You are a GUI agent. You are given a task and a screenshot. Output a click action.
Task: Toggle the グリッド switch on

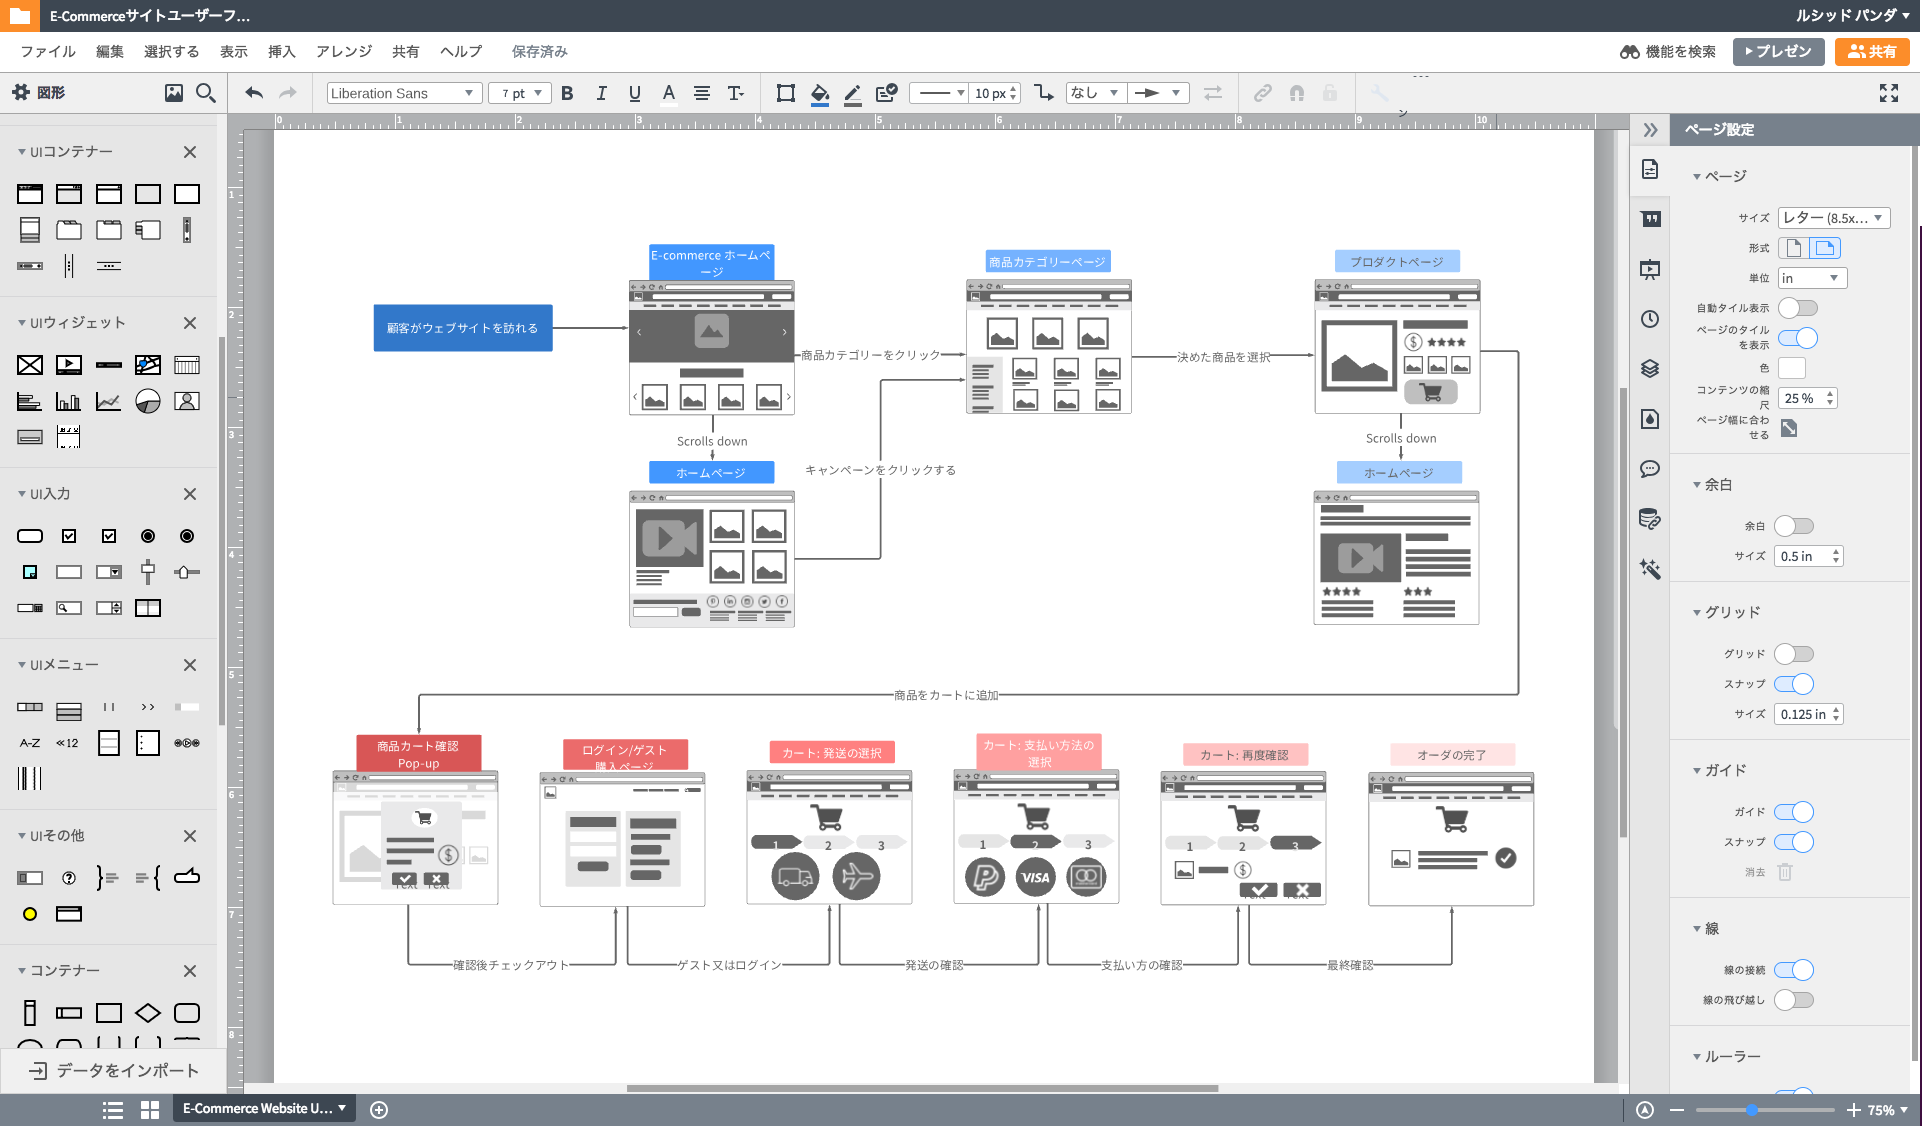tap(1794, 654)
